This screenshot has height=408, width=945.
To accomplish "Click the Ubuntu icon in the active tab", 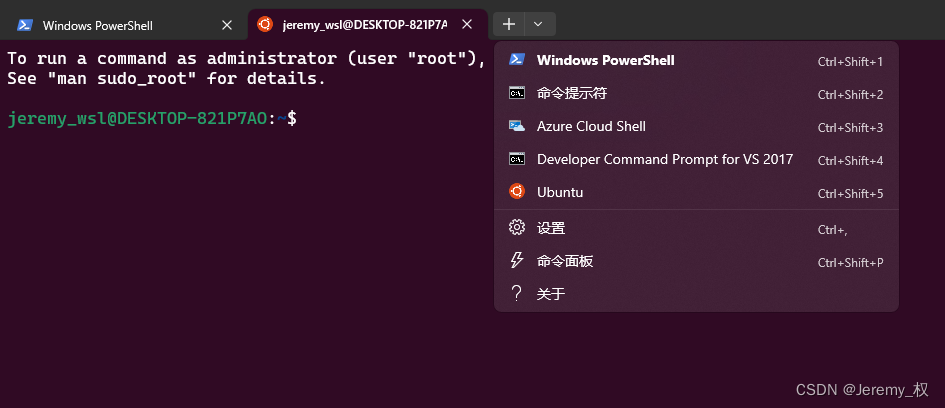I will (x=264, y=24).
